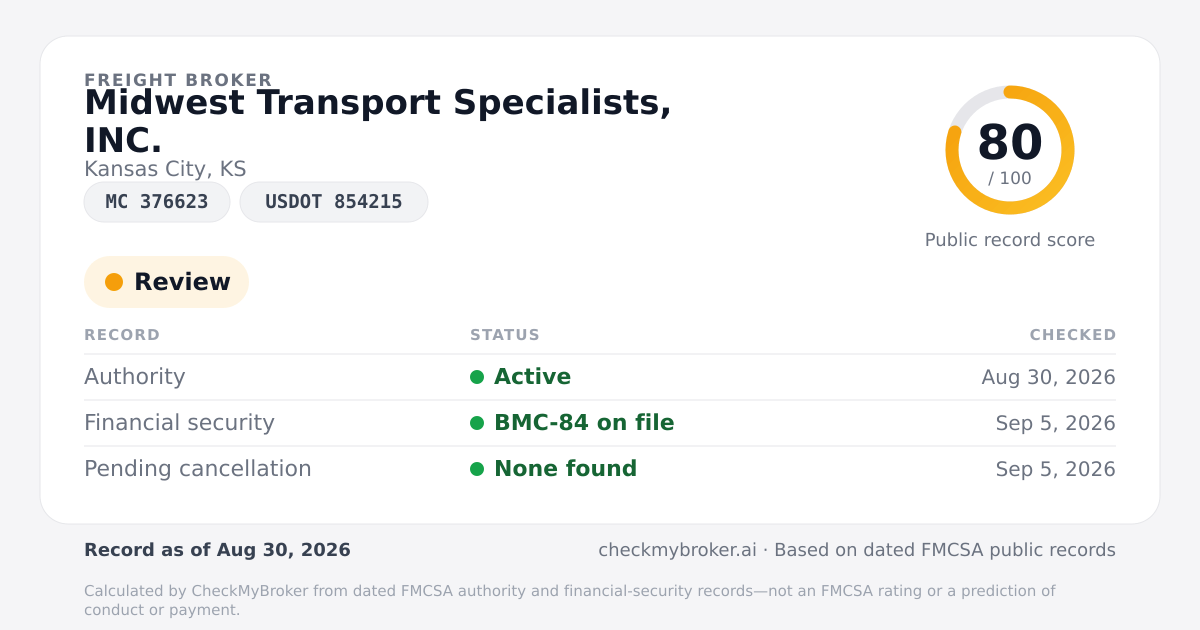Click the Review status pill
The image size is (1200, 630).
tap(166, 282)
